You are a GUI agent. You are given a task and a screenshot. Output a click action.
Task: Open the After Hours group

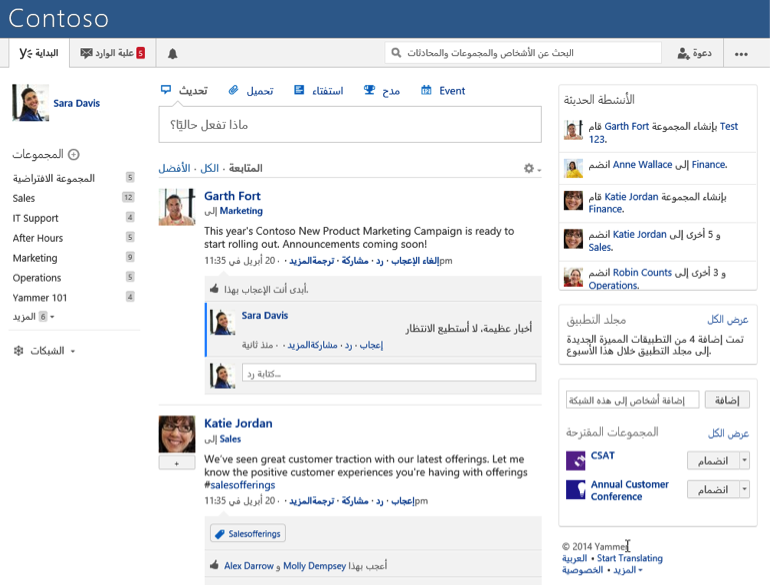click(x=38, y=238)
